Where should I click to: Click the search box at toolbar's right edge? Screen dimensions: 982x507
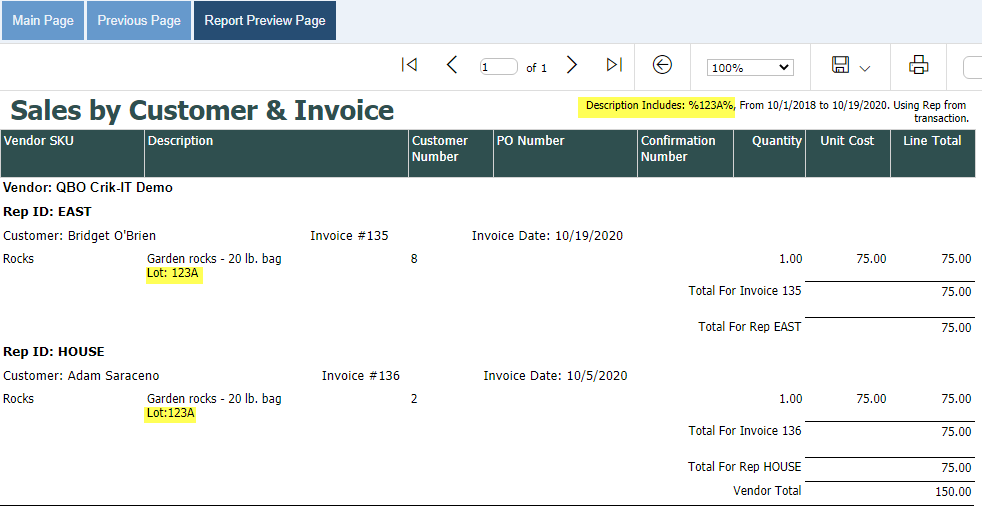tap(972, 67)
